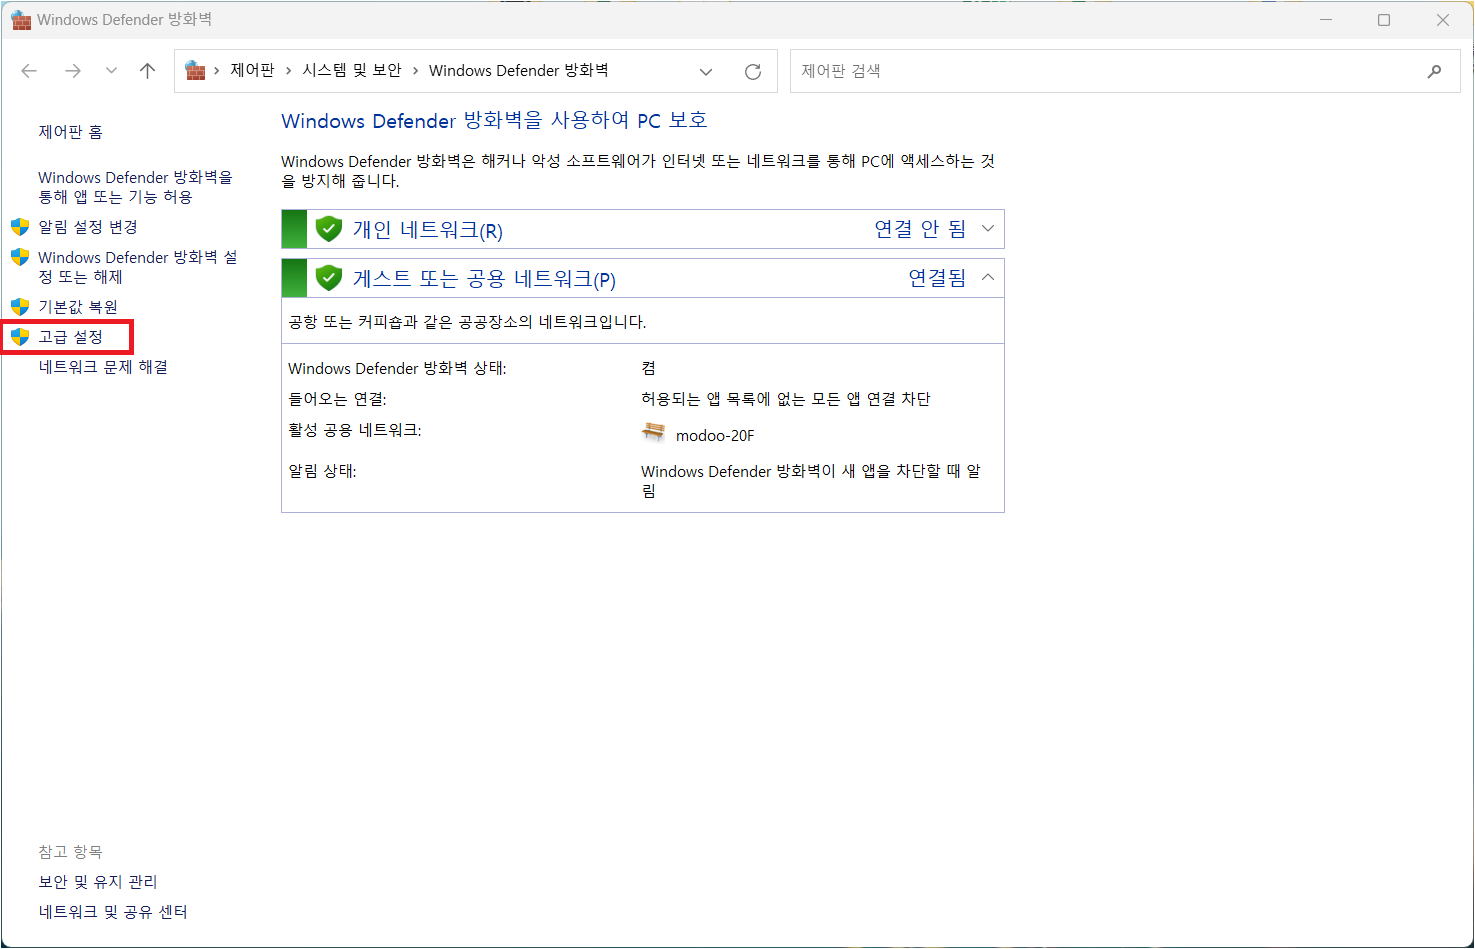Collapse 게스트 또는 공용 네트워크 section chevron
This screenshot has width=1475, height=949.
pos(988,278)
